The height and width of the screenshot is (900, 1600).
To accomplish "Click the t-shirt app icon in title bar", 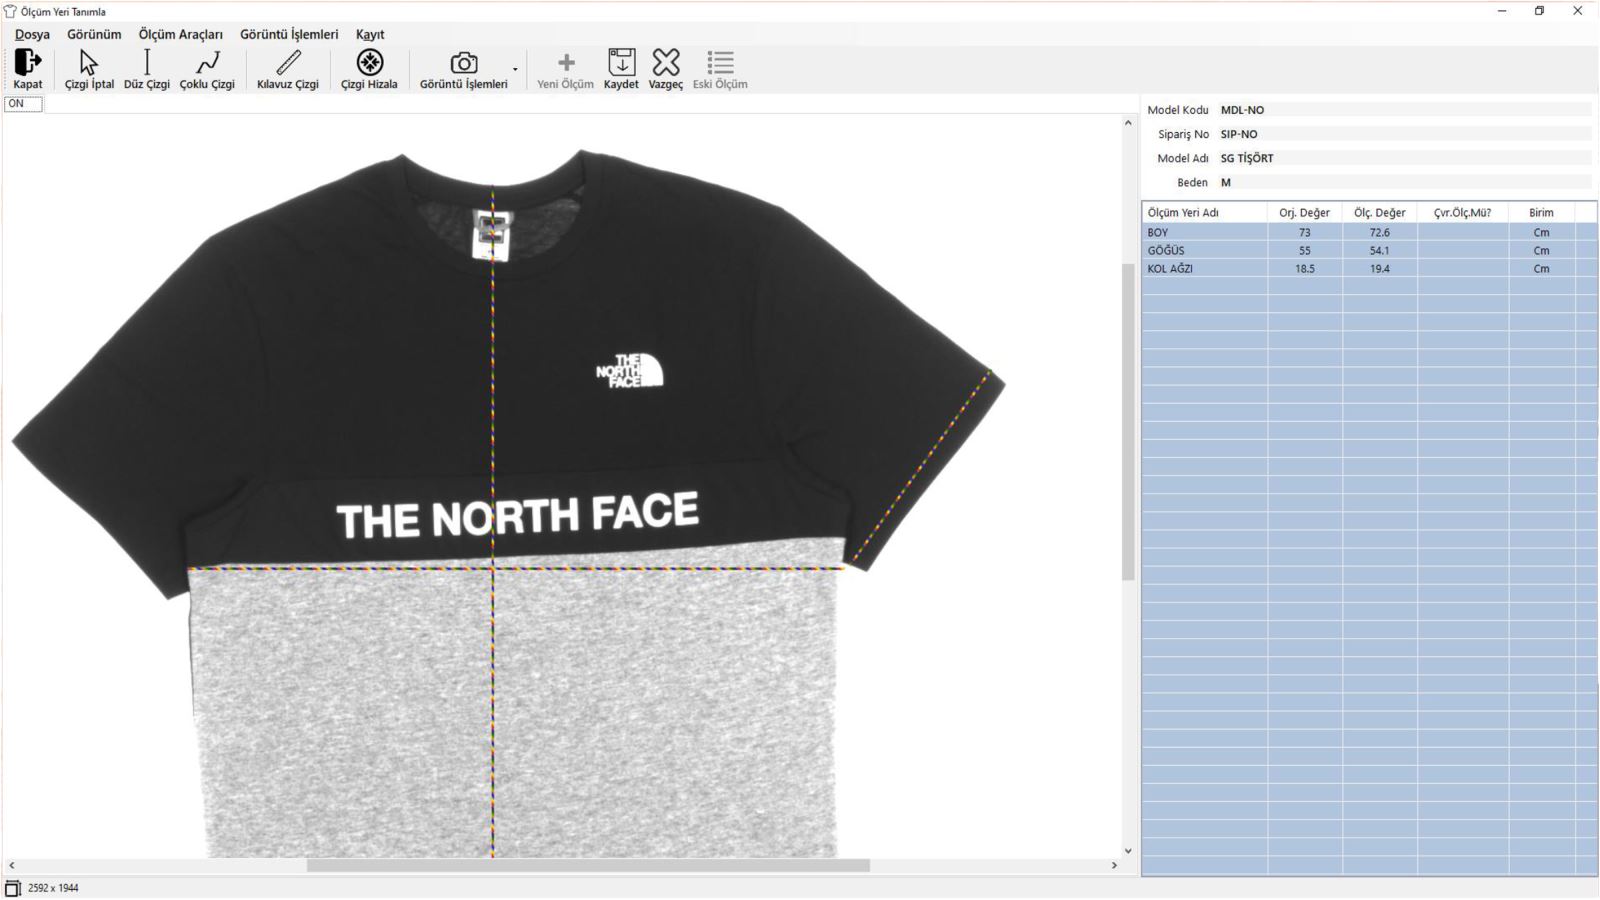I will tap(11, 11).
